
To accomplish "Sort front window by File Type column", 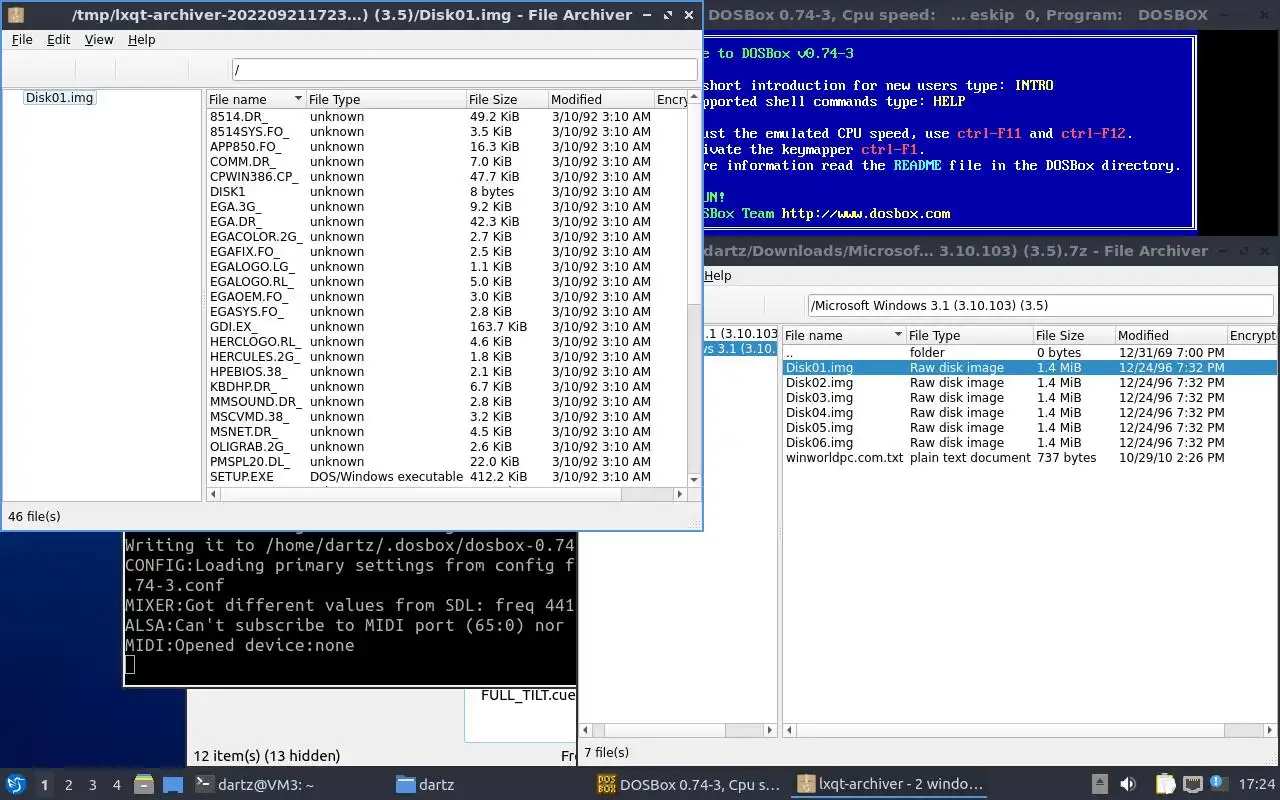I will coord(385,99).
